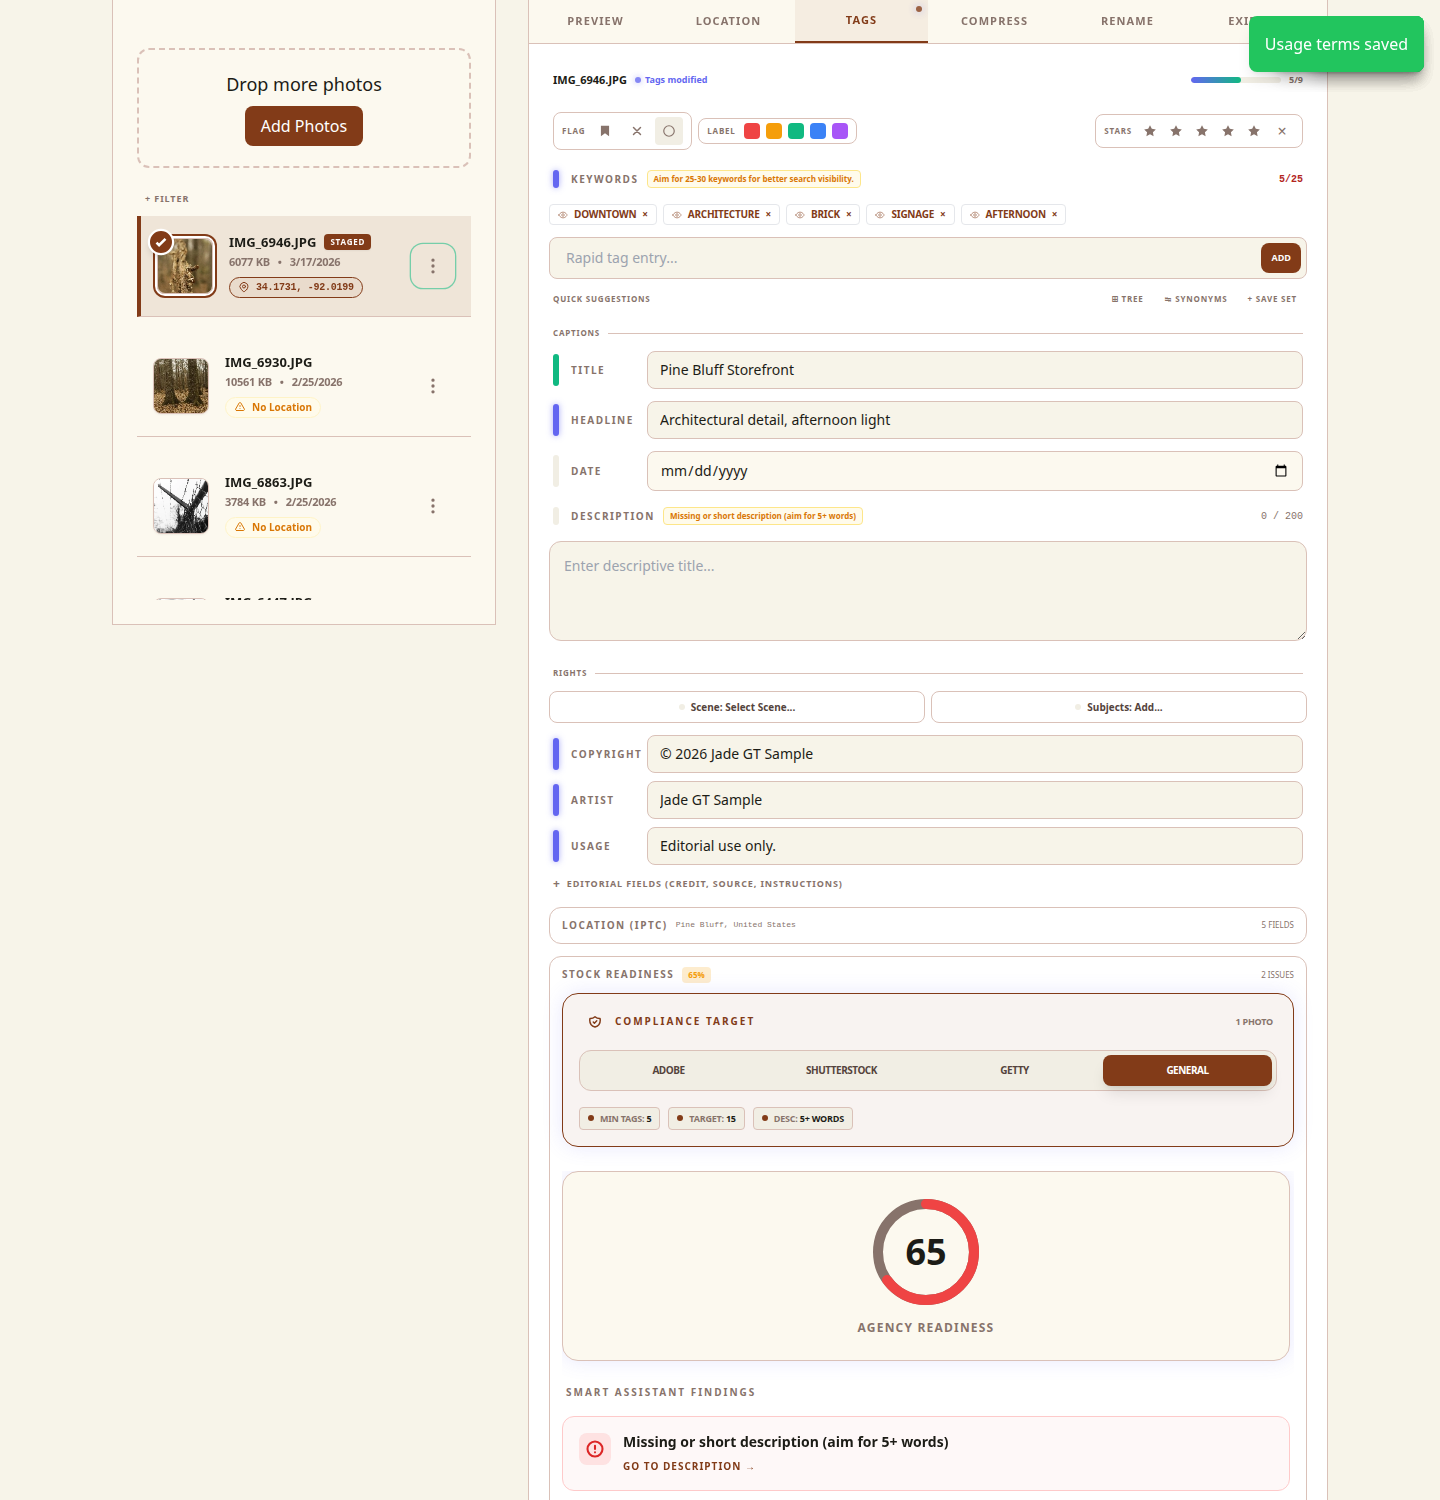1440x1500 pixels.
Task: Open the Scene selector dropdown
Action: [737, 707]
